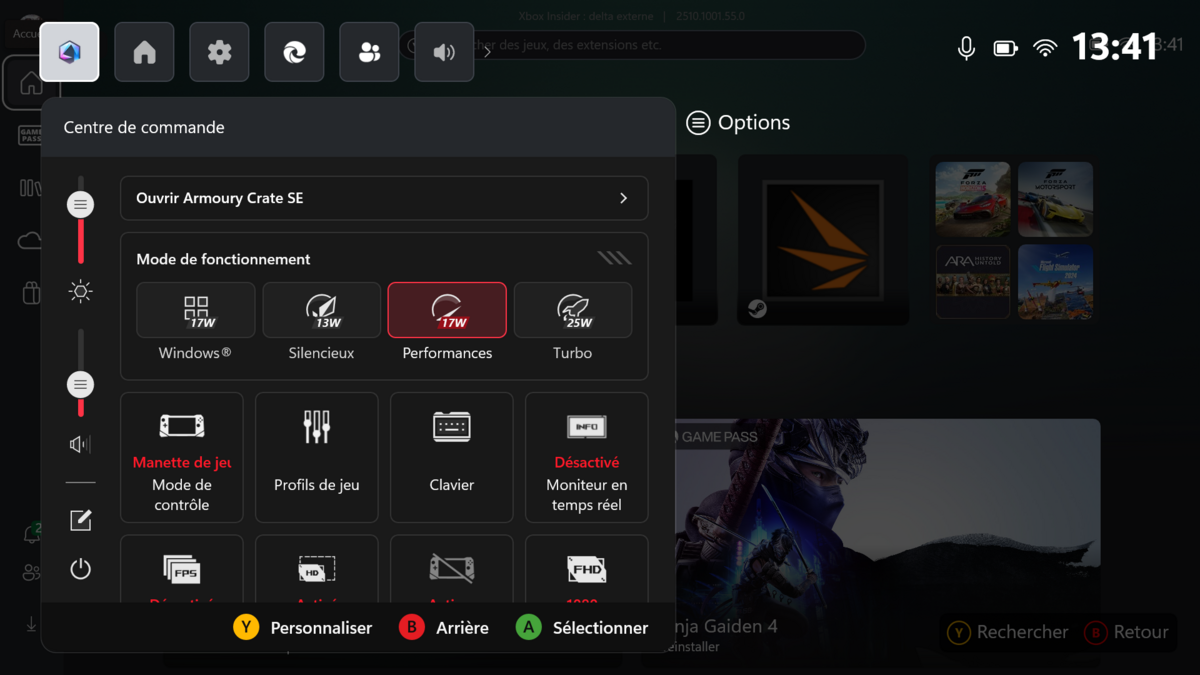
Task: Click the Home icon in top bar
Action: (x=144, y=52)
